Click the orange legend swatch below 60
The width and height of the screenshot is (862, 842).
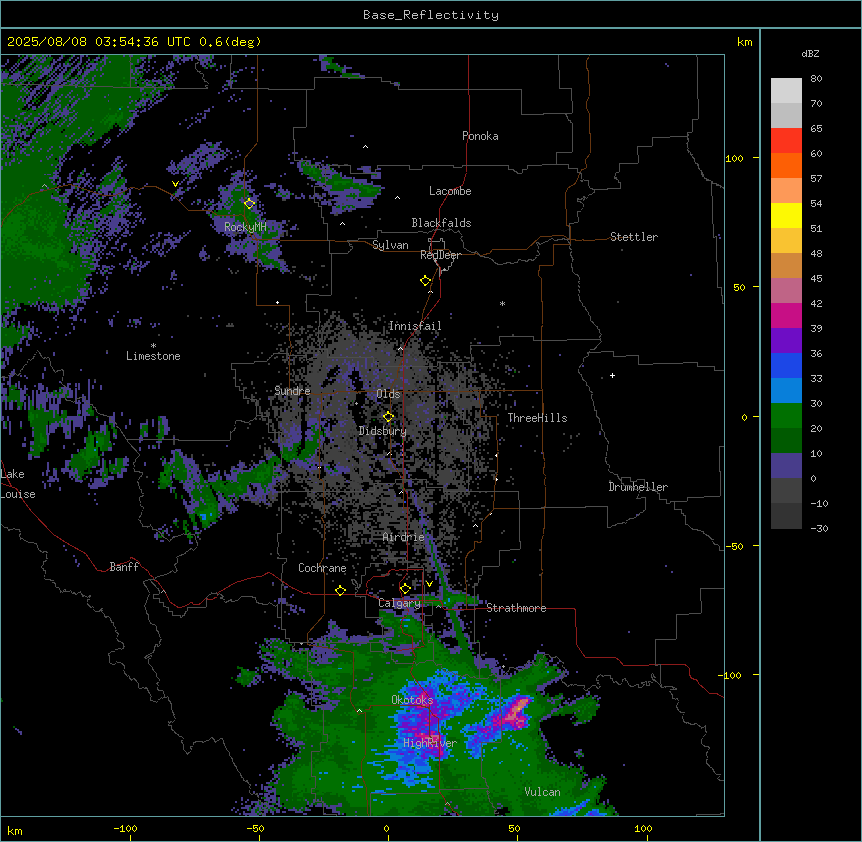pyautogui.click(x=786, y=165)
